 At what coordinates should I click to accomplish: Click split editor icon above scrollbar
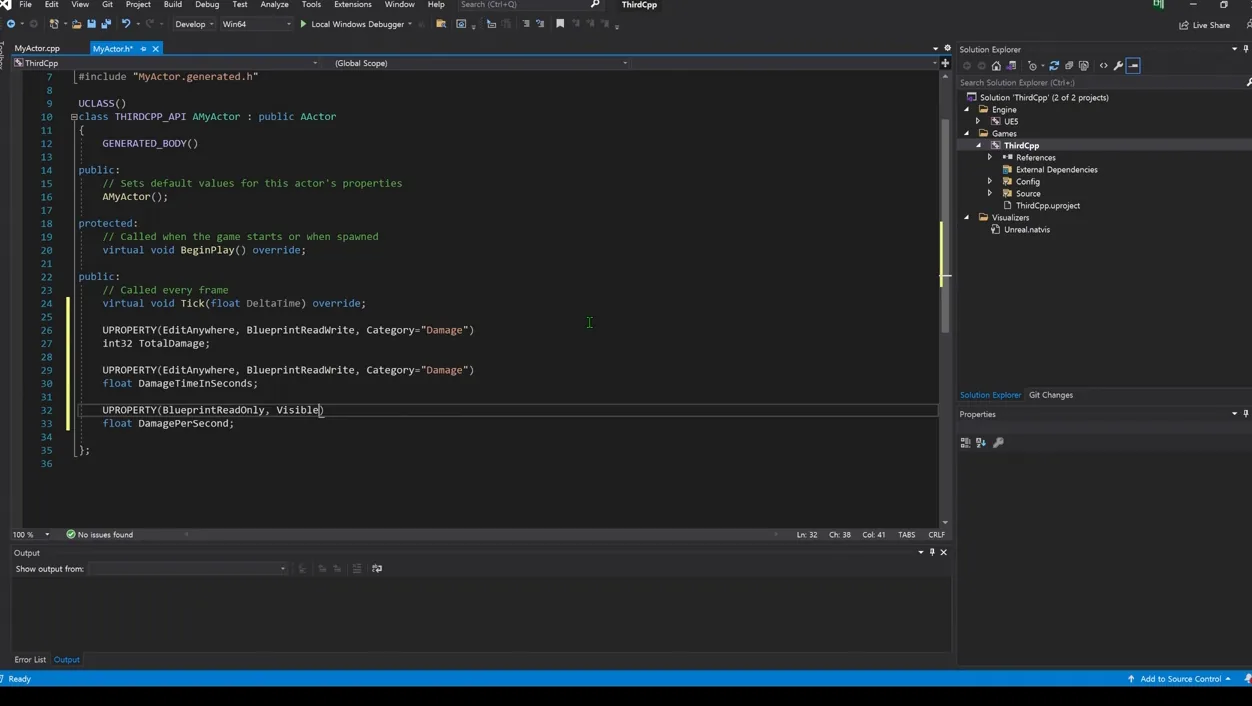(x=945, y=63)
